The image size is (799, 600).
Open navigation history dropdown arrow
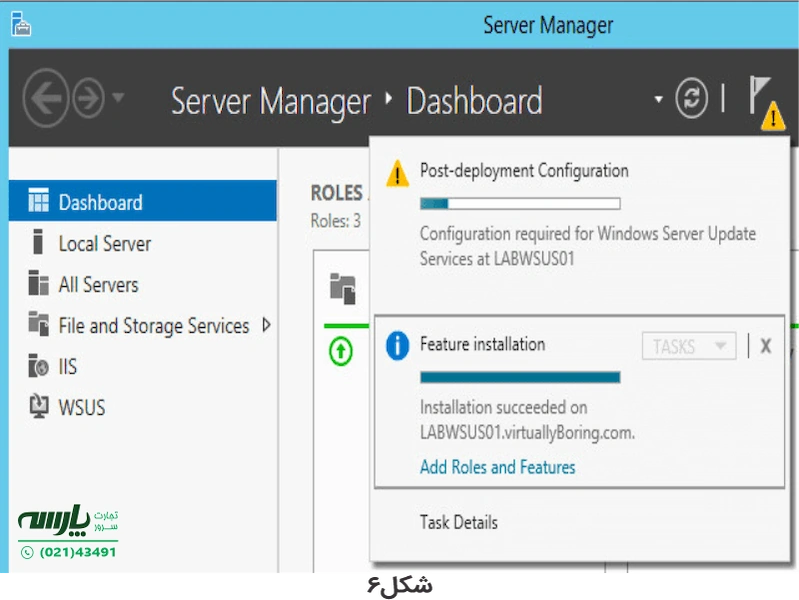point(118,97)
